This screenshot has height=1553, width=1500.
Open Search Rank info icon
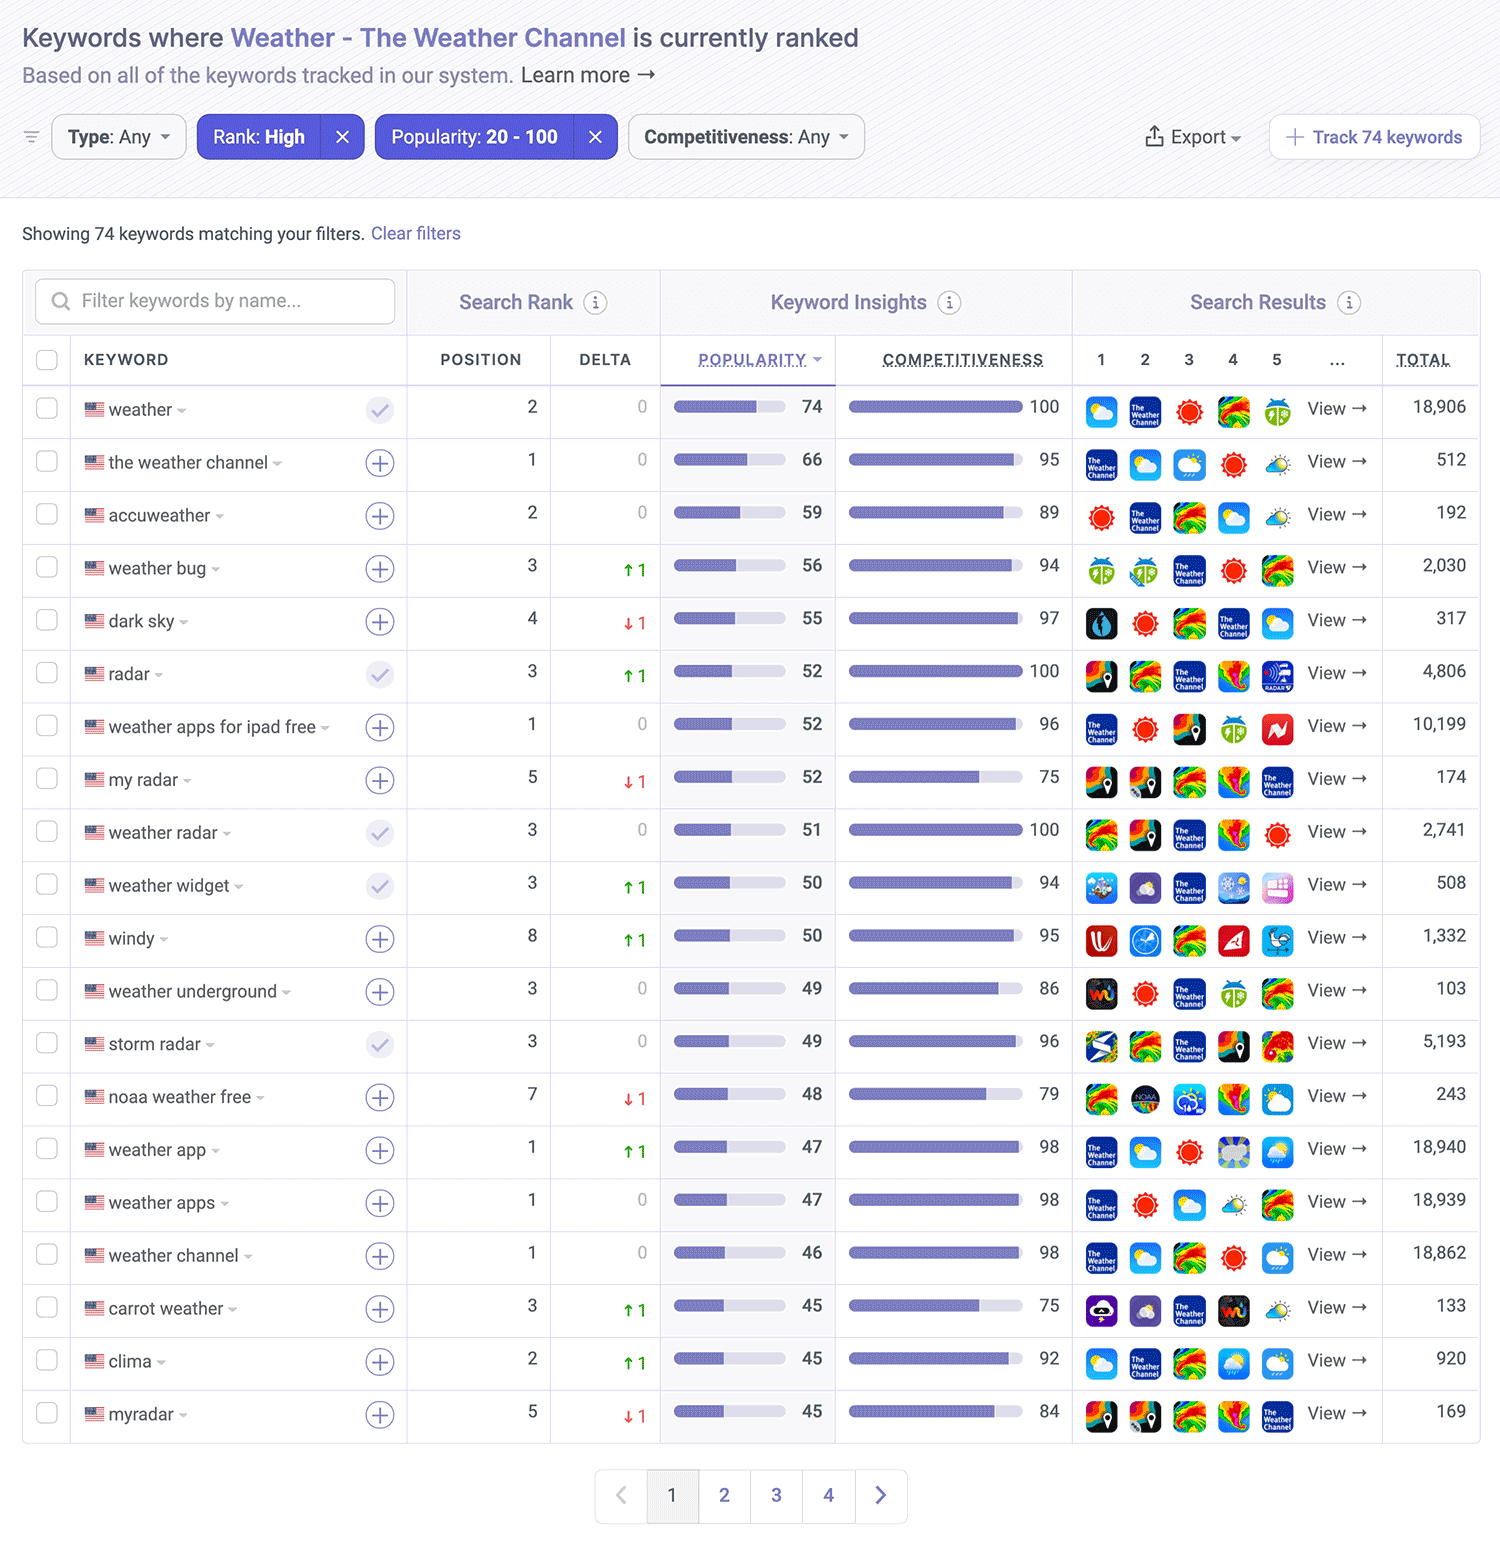(595, 302)
